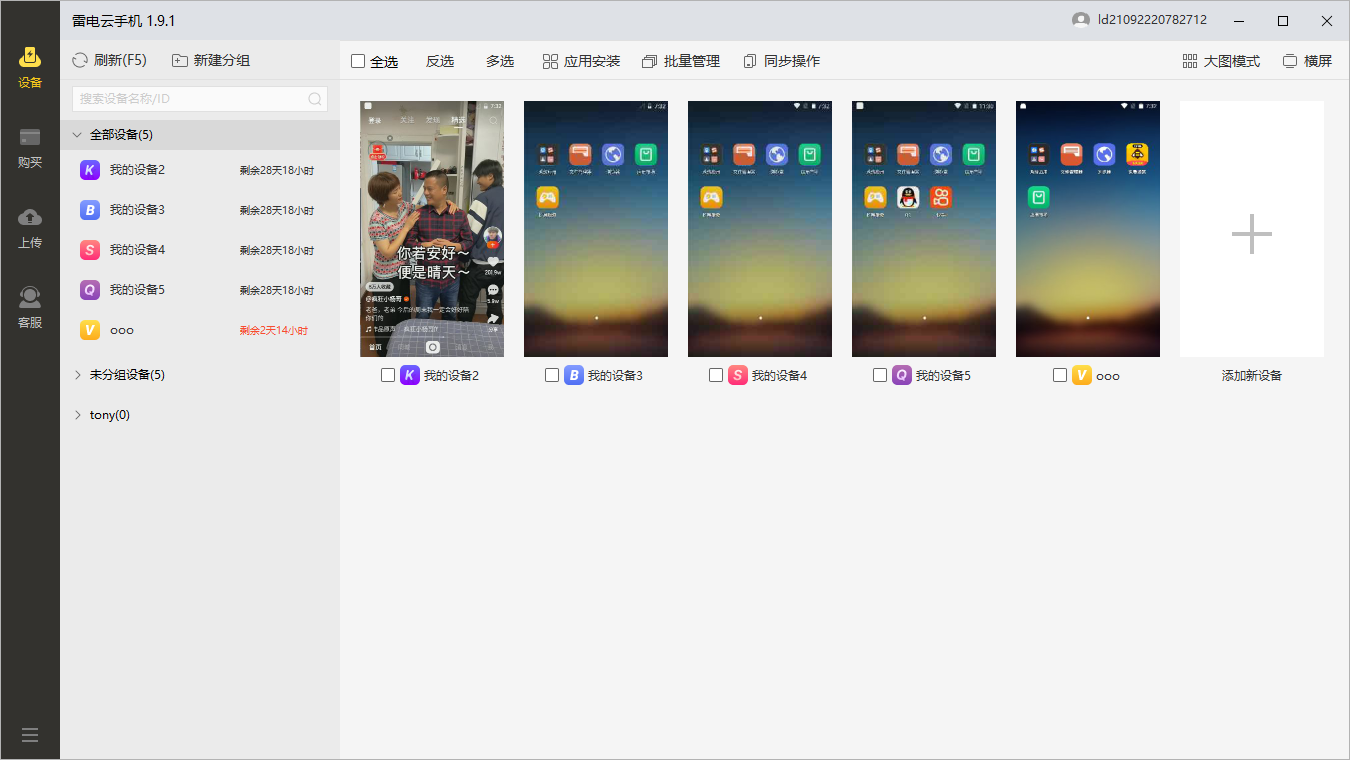Viewport: 1350px width, 760px height.
Task: Open the 我的设备5 screen thumbnail
Action: (924, 229)
